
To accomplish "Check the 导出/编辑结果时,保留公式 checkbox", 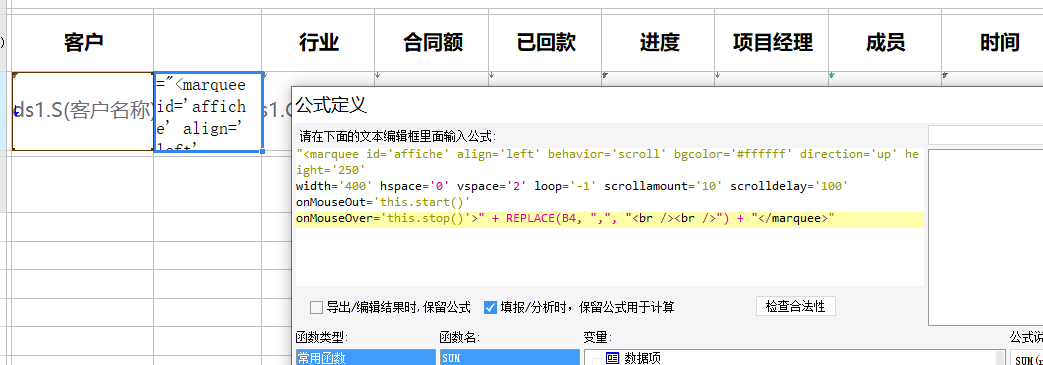I will click(317, 308).
